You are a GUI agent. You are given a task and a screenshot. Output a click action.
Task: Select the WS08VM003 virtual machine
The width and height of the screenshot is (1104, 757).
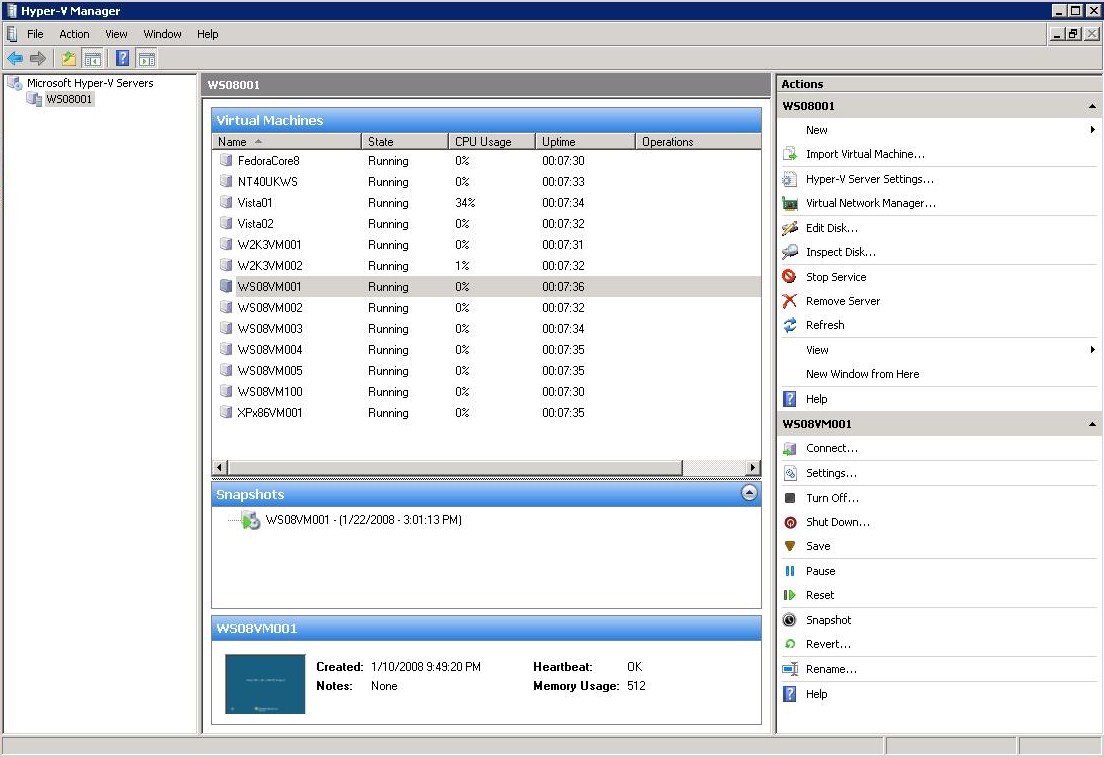486,329
